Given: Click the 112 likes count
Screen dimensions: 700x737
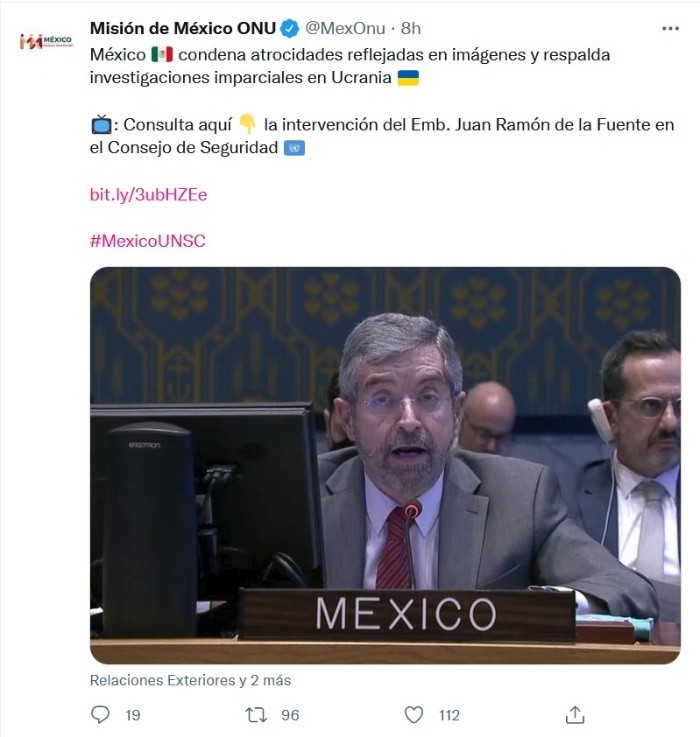Looking at the screenshot, I should 449,715.
